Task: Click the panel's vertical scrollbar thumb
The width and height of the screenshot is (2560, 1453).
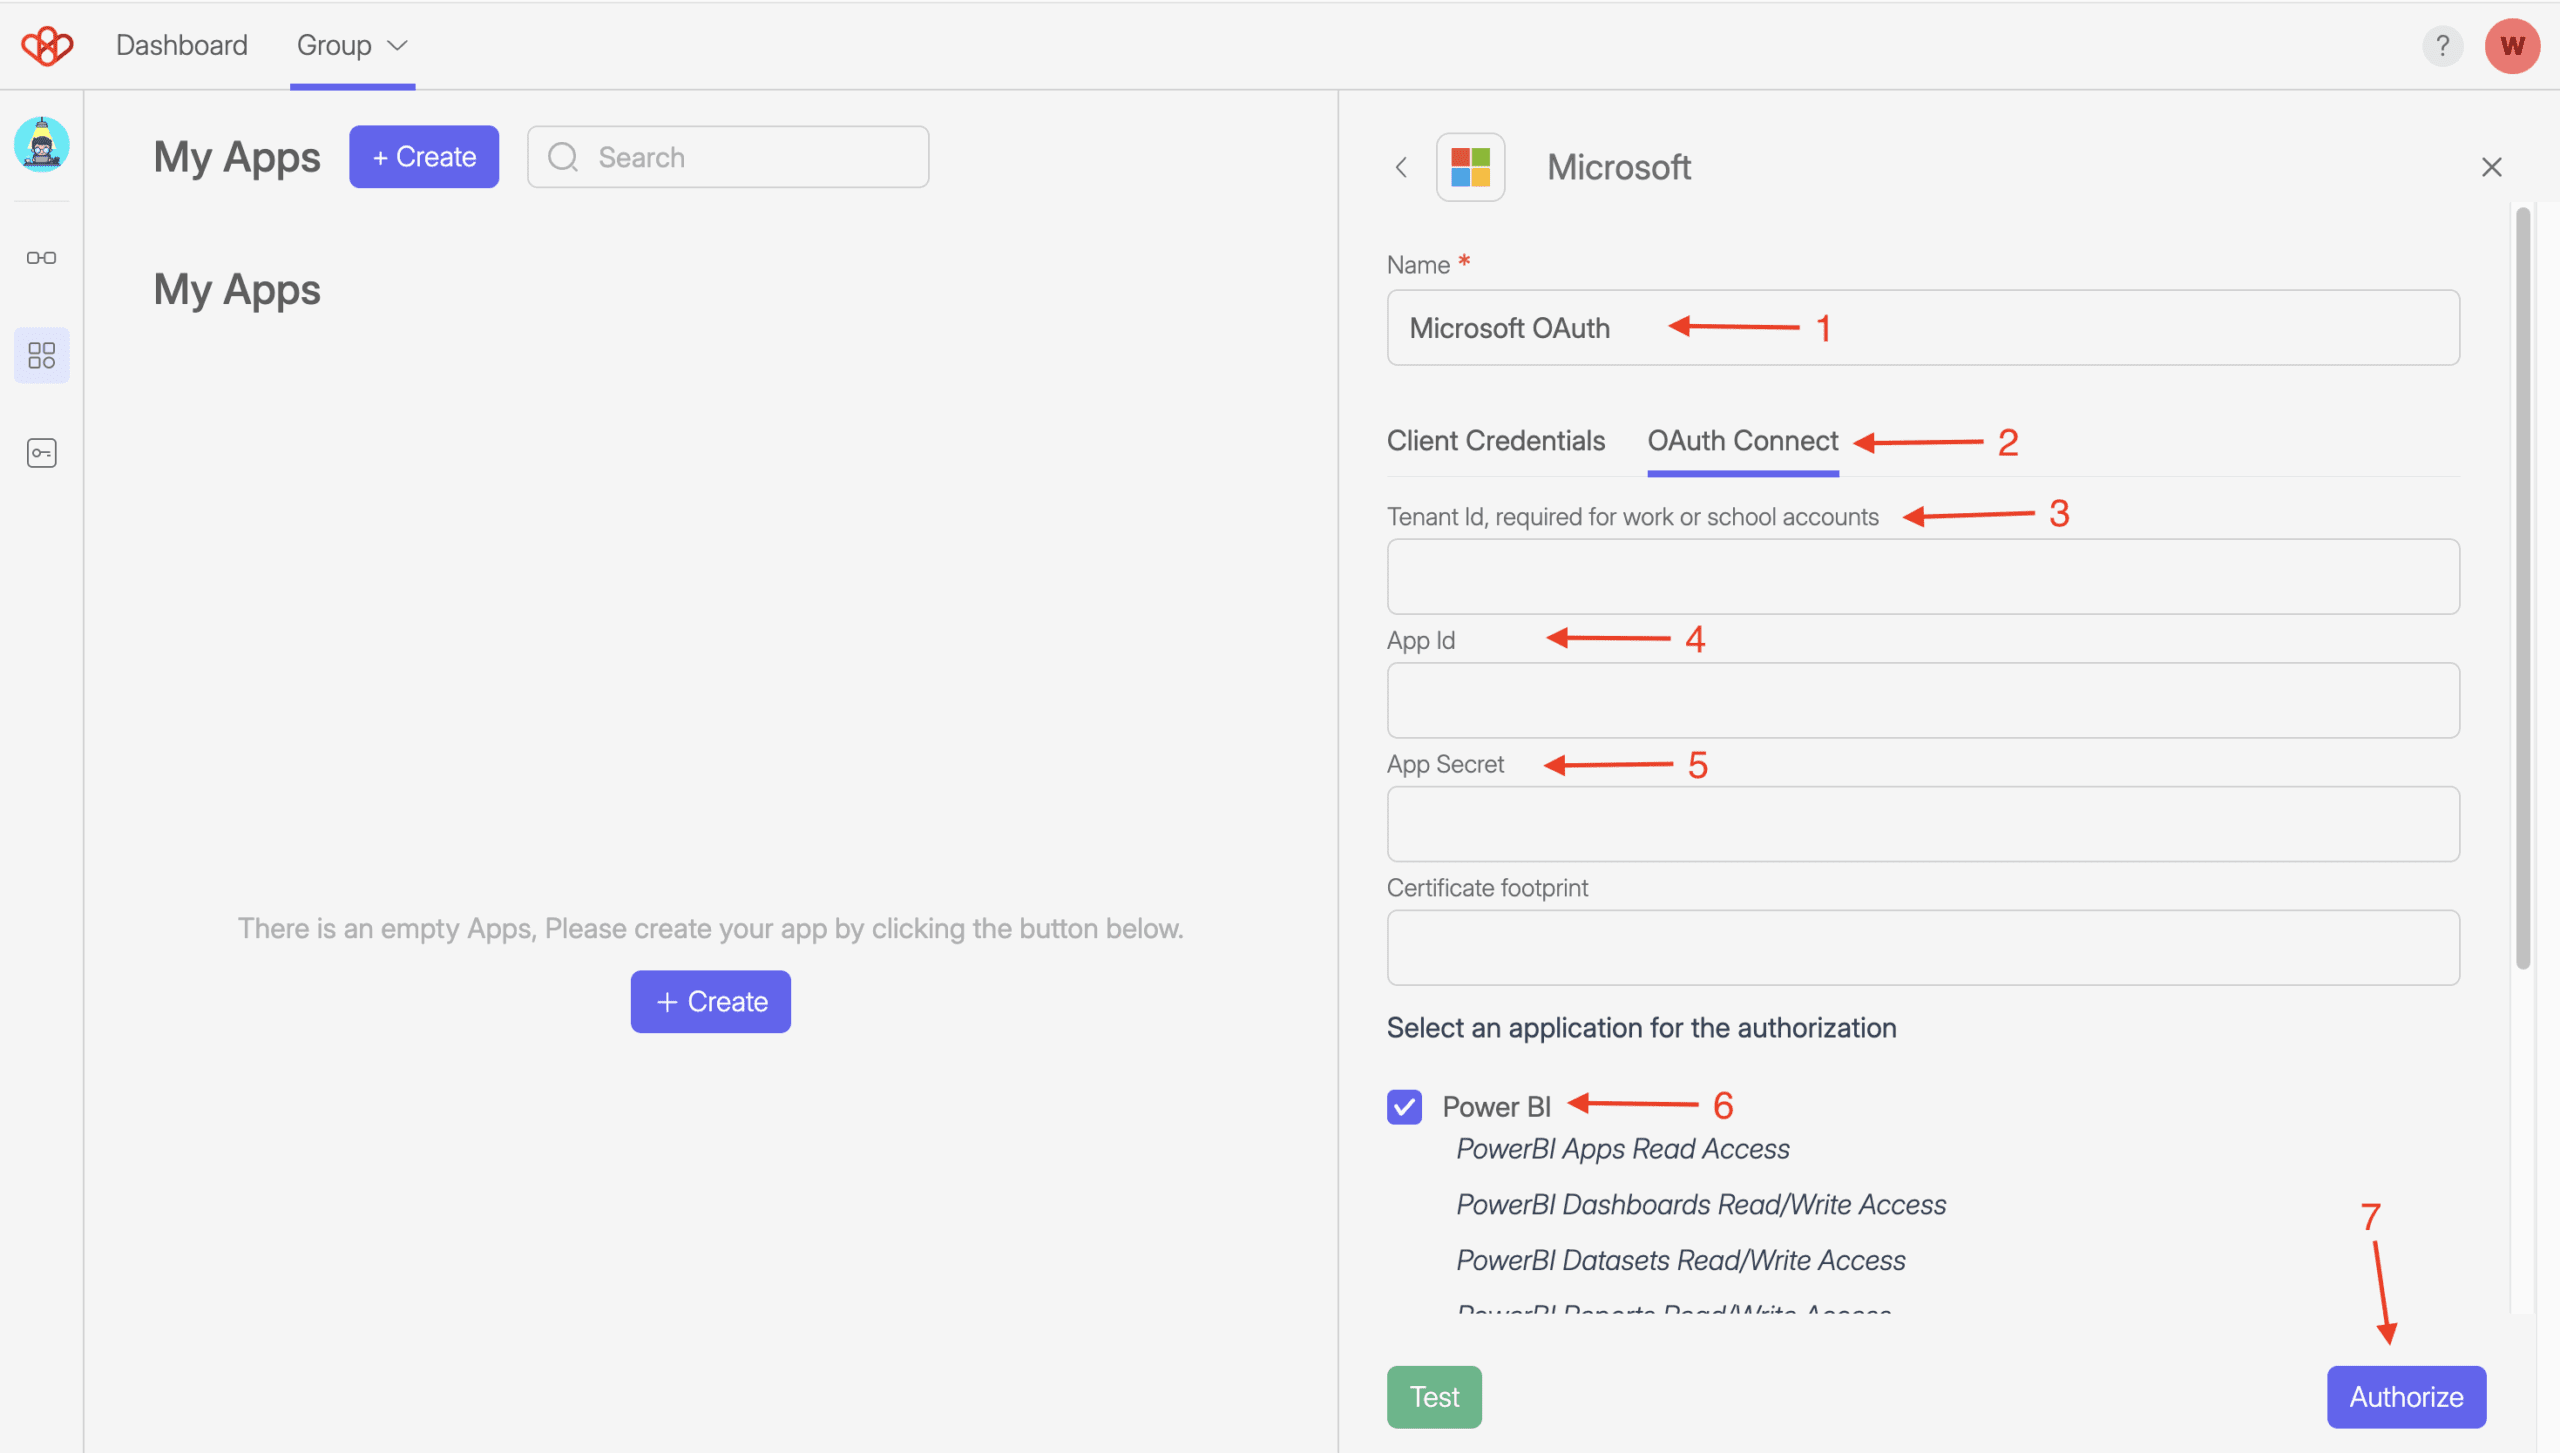Action: (x=2522, y=588)
